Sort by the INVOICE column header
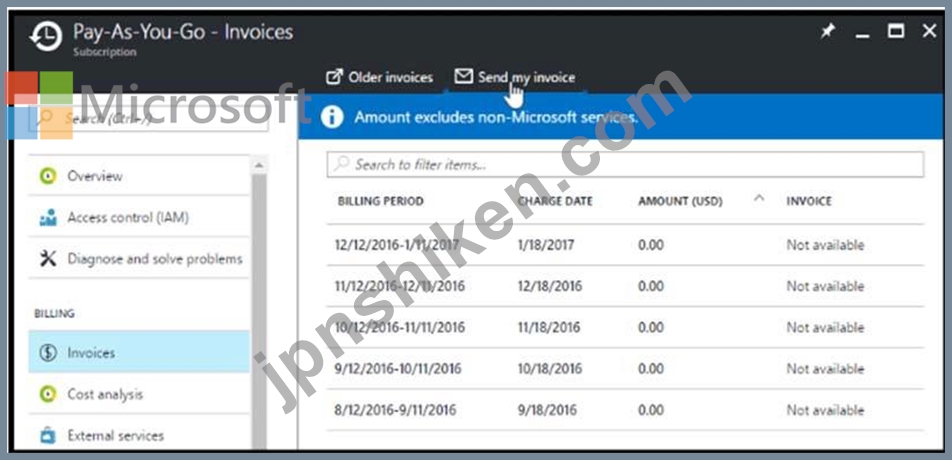The width and height of the screenshot is (952, 460). pyautogui.click(x=809, y=201)
